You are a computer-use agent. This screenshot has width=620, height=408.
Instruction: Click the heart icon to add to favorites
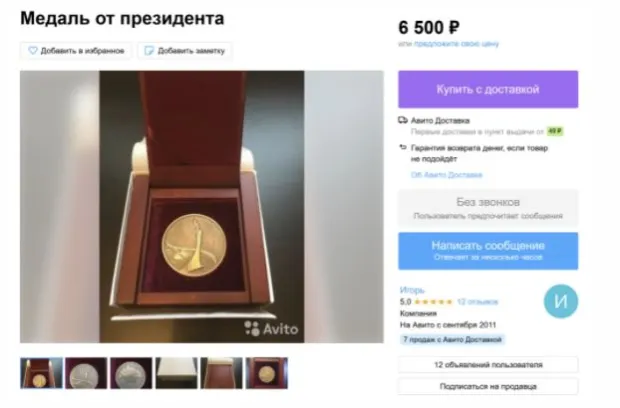coord(33,51)
